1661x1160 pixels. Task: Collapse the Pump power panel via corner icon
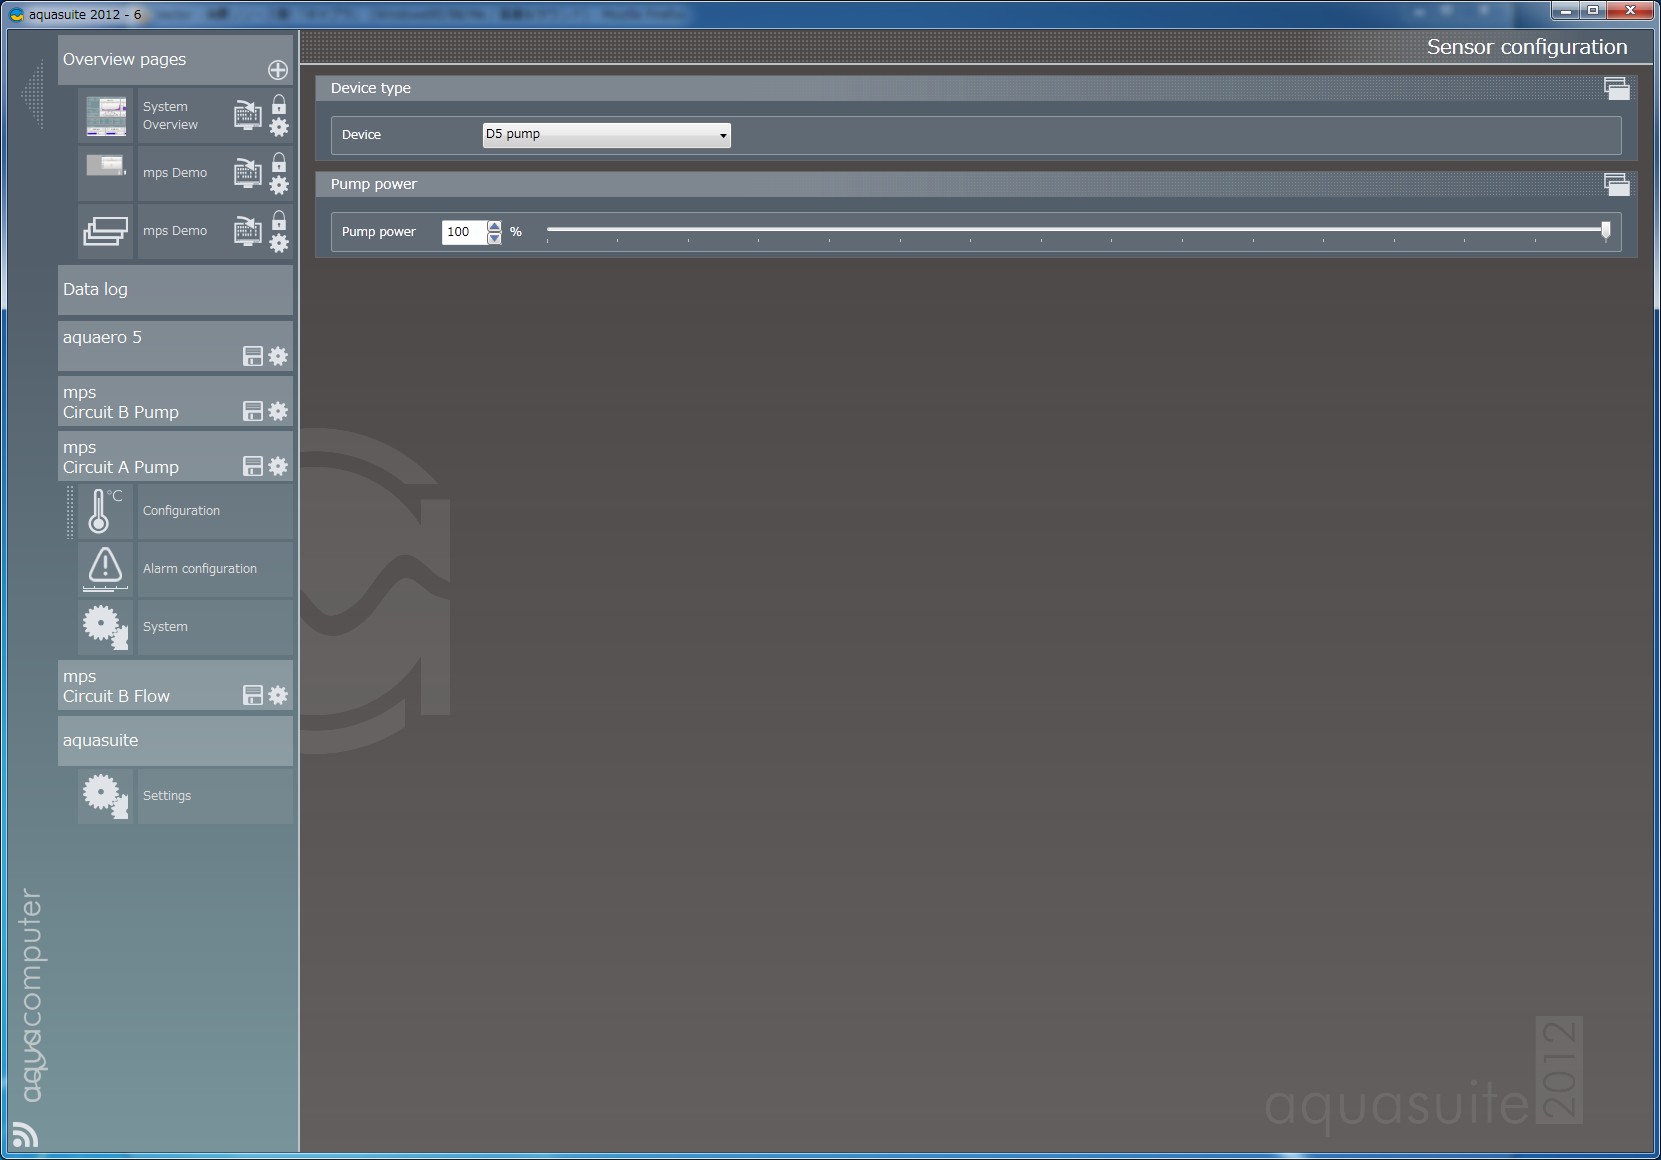tap(1616, 184)
